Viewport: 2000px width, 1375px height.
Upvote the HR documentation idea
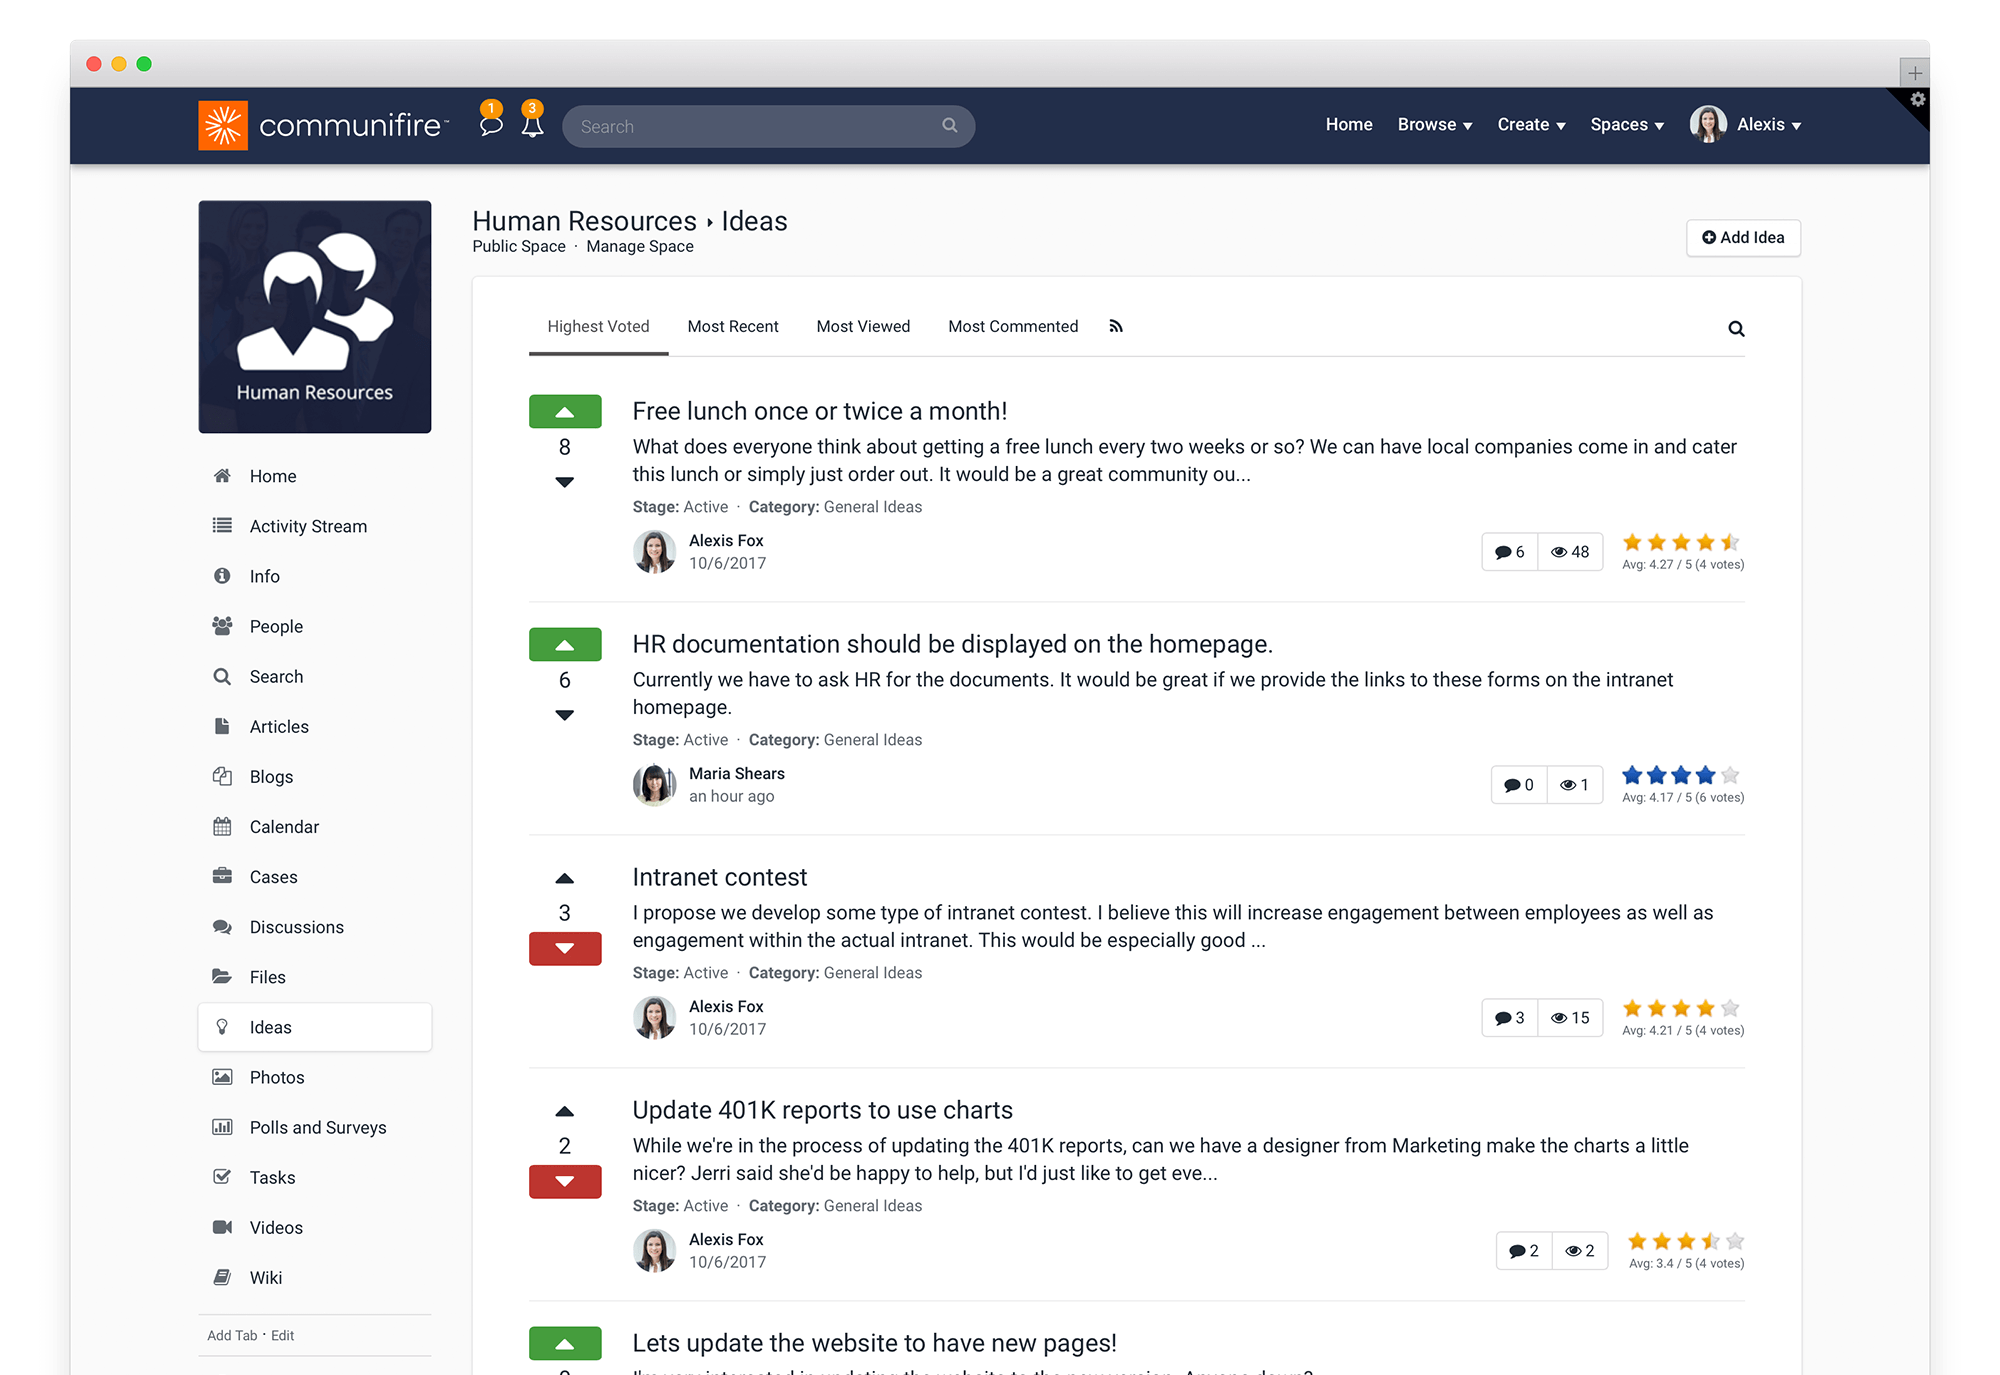[x=565, y=644]
